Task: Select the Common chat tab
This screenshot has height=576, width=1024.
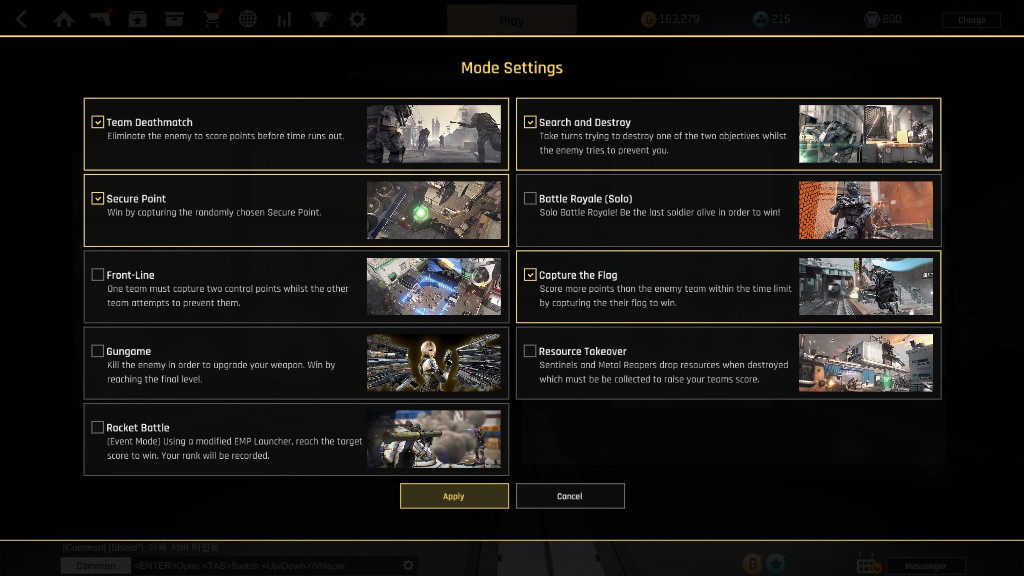Action: tap(95, 566)
